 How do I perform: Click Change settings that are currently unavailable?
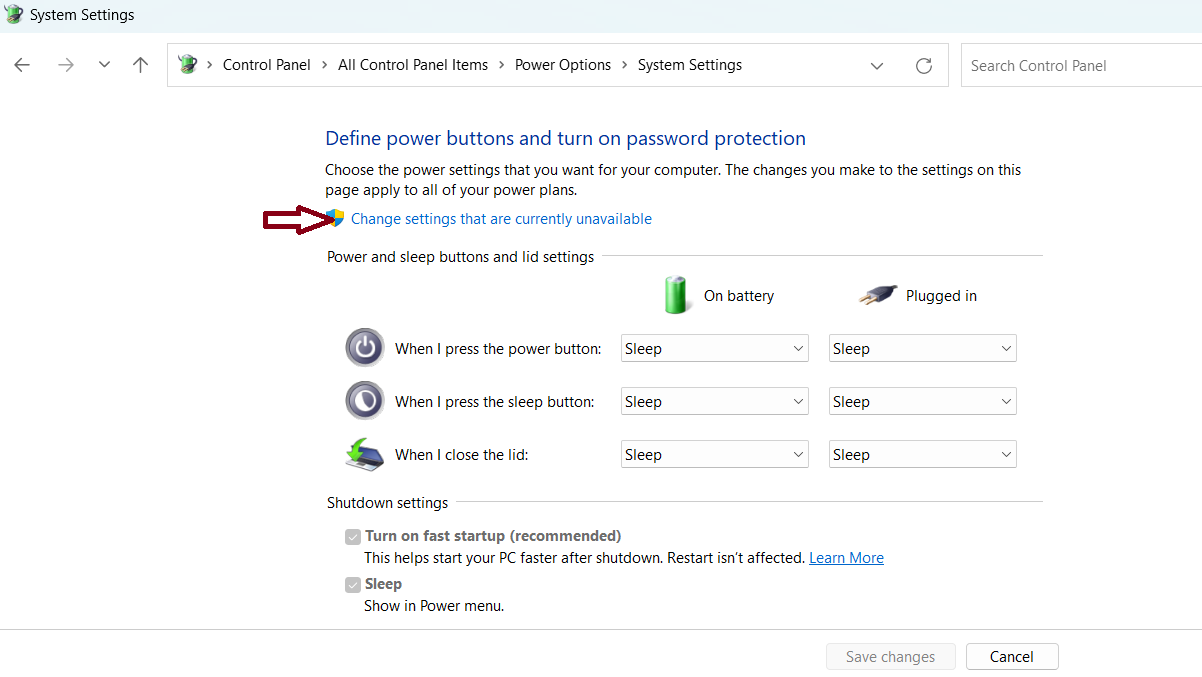501,219
